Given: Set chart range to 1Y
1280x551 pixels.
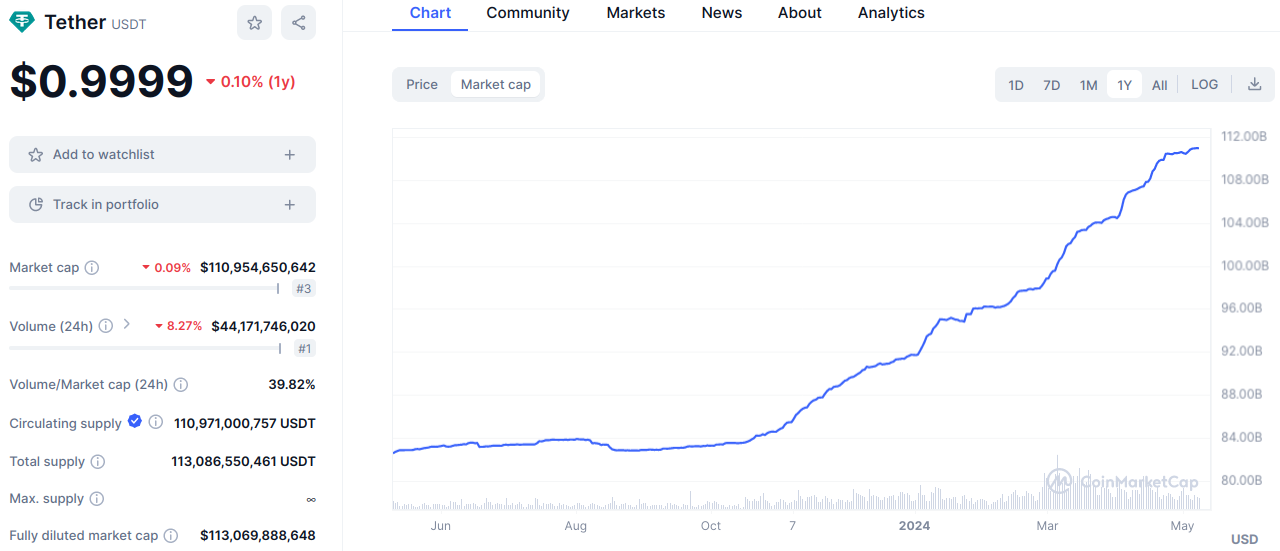Looking at the screenshot, I should (1125, 85).
